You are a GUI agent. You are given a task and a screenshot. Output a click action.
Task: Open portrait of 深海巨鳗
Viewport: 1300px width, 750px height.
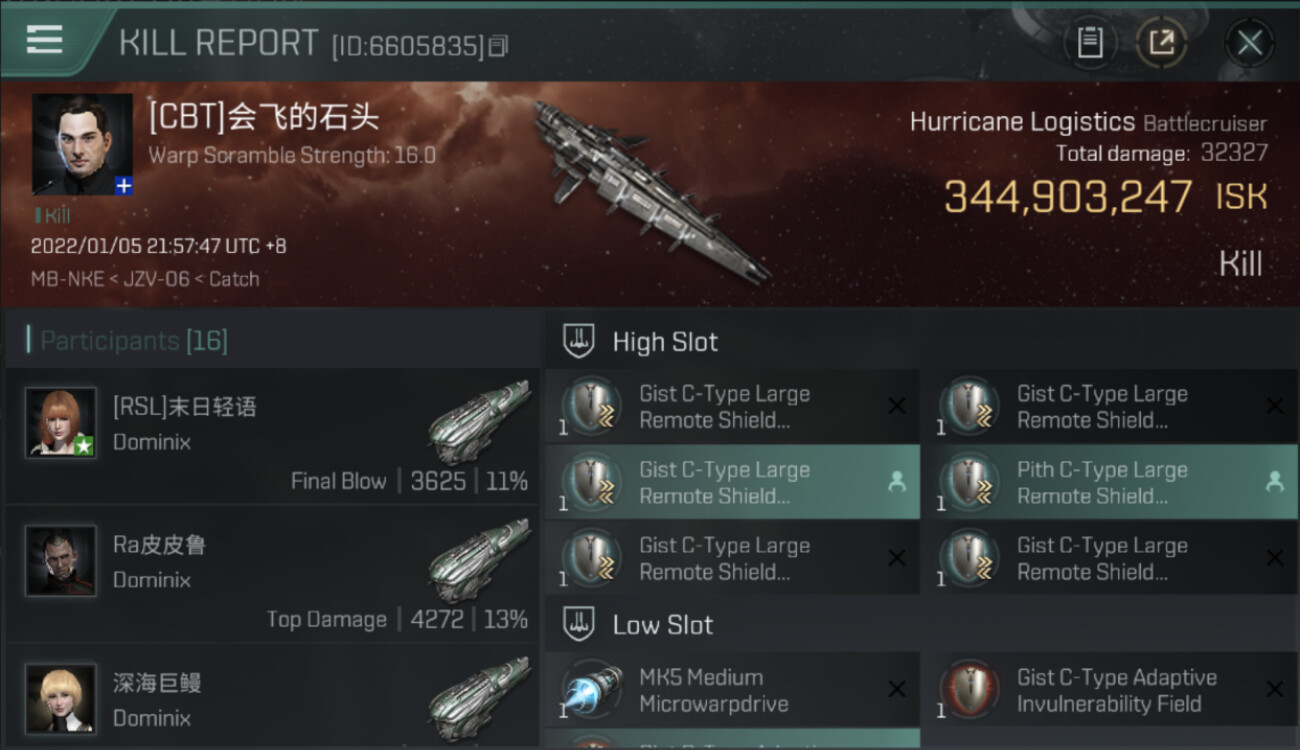(x=61, y=699)
